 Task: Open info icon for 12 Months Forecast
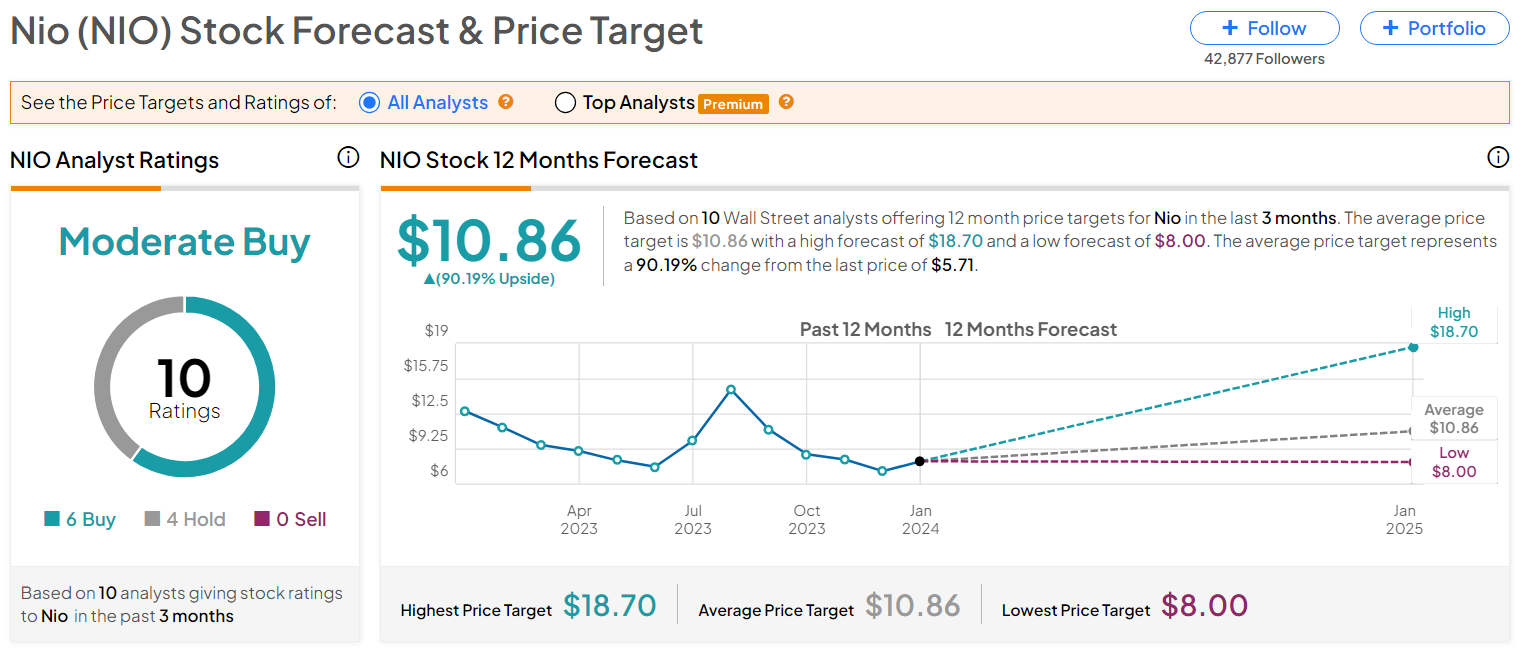click(x=1498, y=157)
